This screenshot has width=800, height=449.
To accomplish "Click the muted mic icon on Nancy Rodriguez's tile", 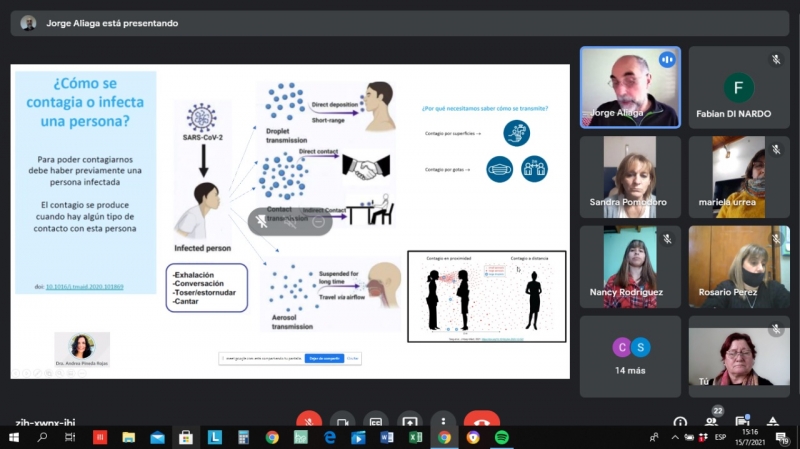I will pyautogui.click(x=667, y=239).
